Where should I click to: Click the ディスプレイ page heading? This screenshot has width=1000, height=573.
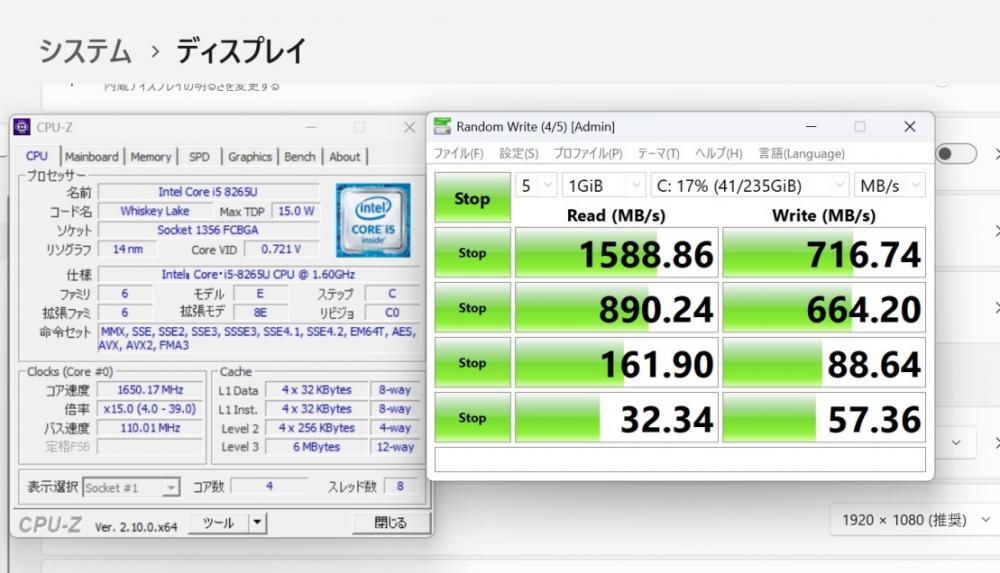pos(241,50)
